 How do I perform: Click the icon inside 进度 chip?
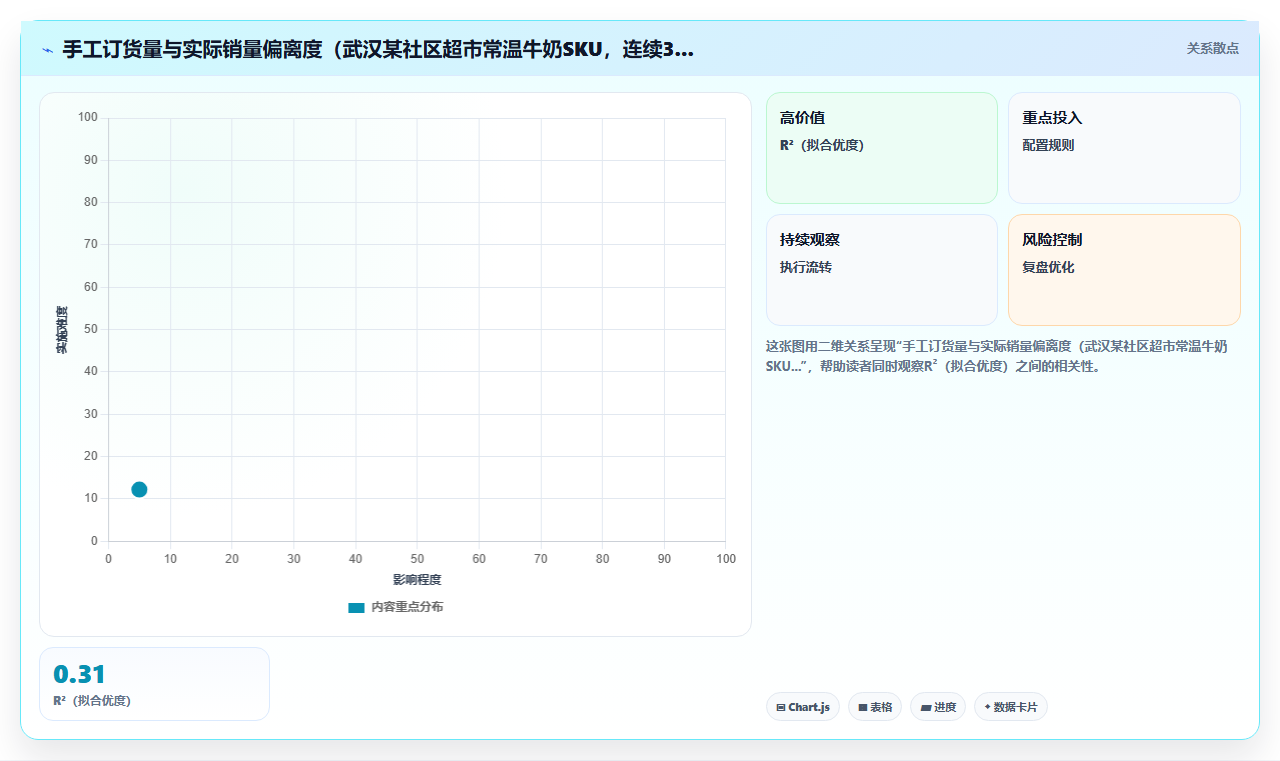[926, 707]
